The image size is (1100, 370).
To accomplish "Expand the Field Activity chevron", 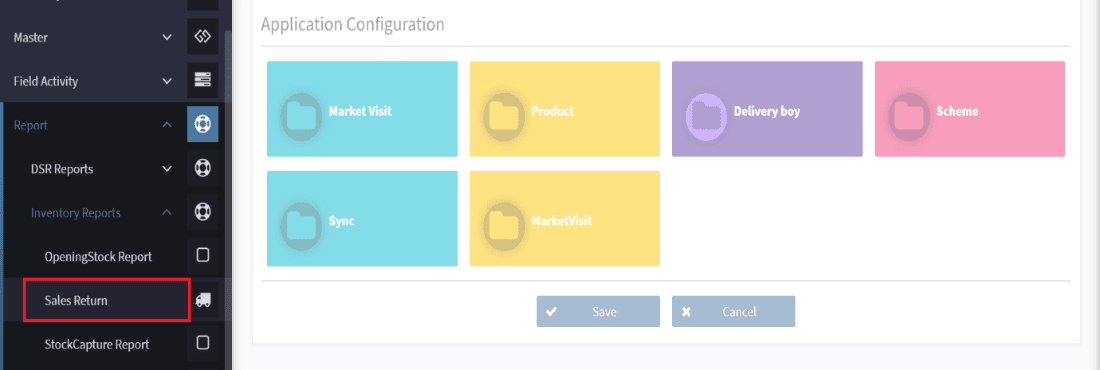I will tap(166, 81).
